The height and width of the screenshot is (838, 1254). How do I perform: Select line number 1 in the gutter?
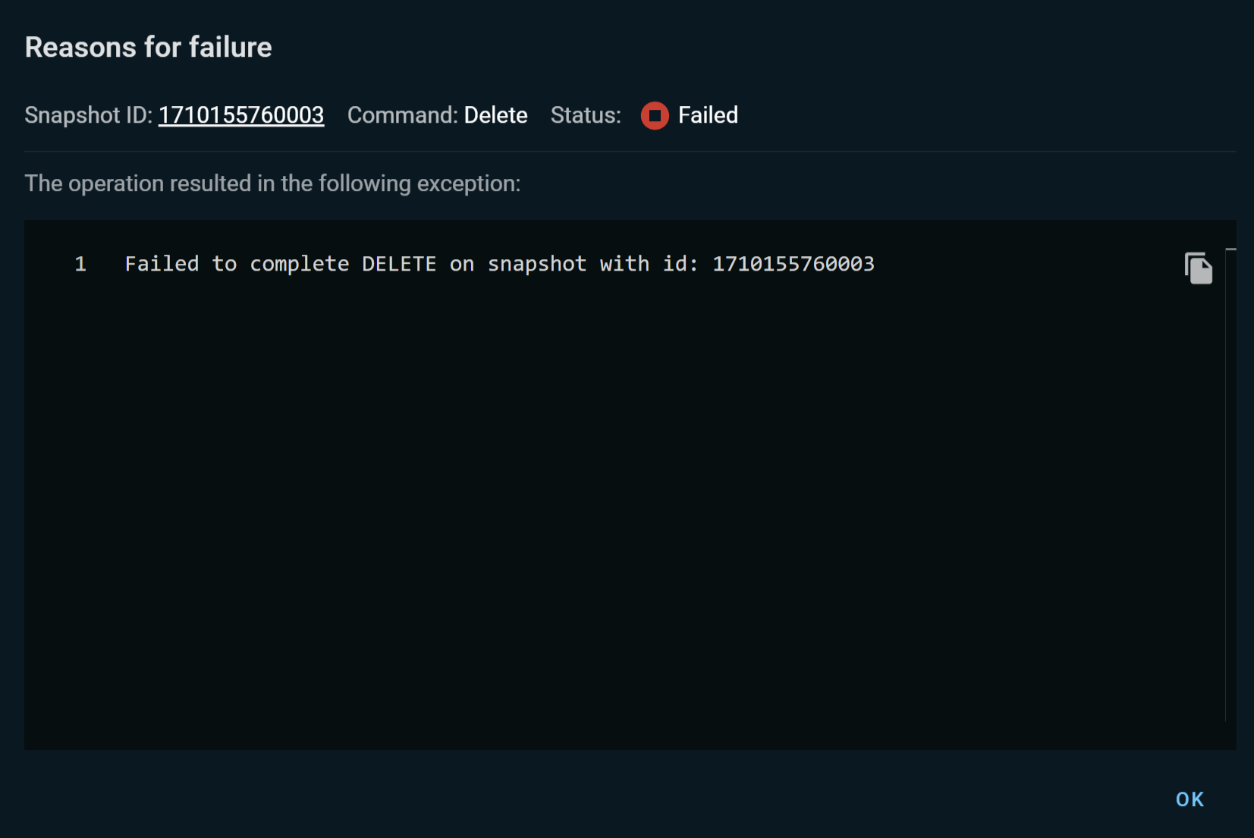point(80,264)
